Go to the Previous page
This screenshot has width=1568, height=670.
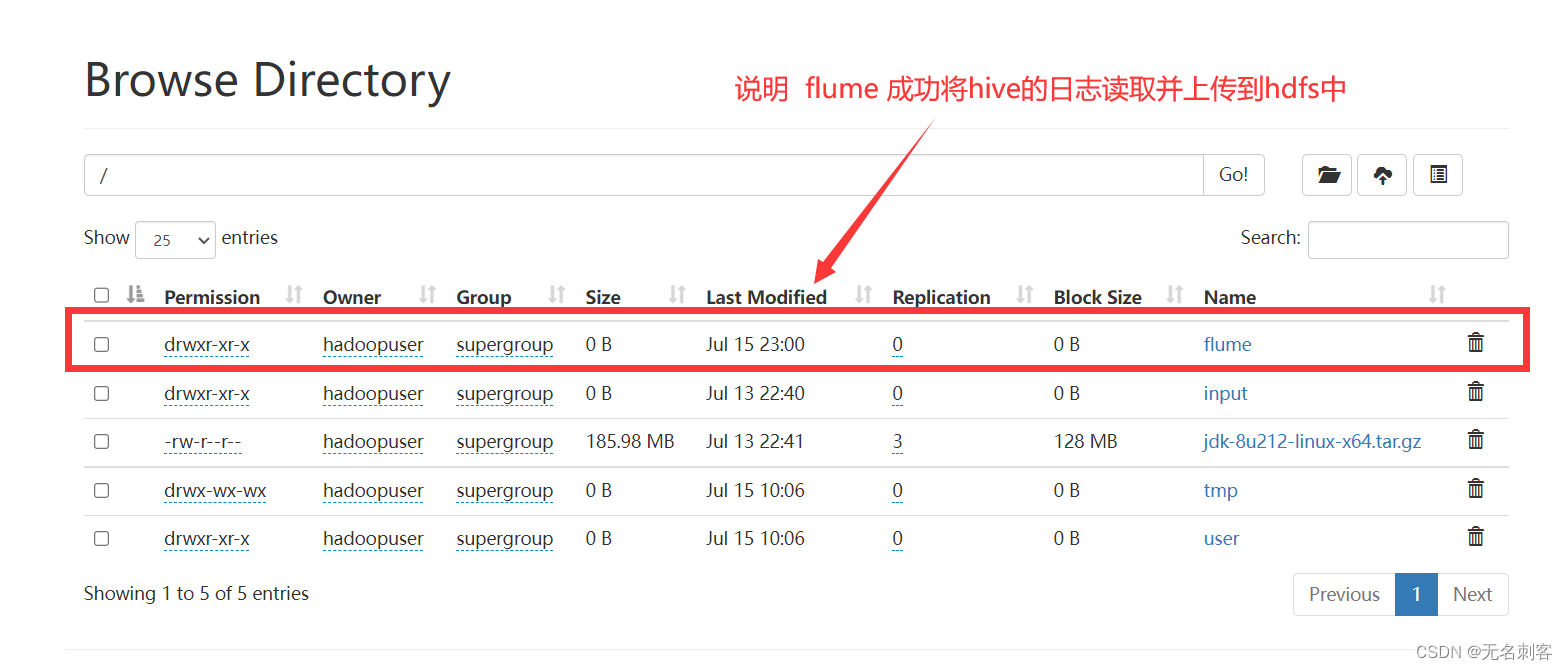coord(1344,594)
